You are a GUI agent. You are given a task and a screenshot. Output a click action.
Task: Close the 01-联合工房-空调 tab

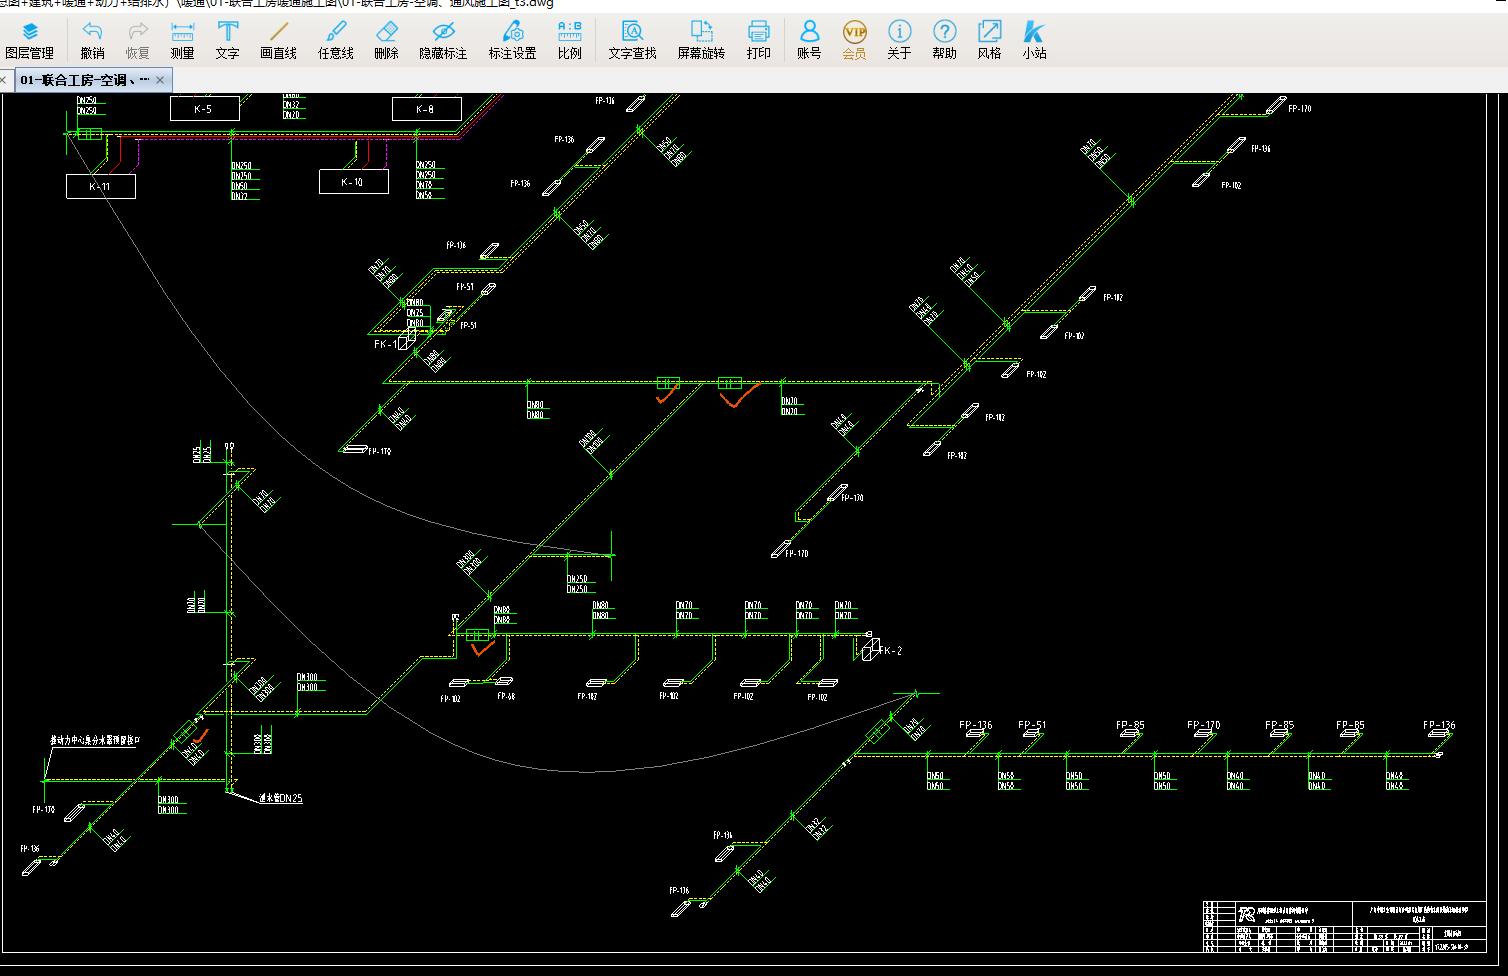160,80
